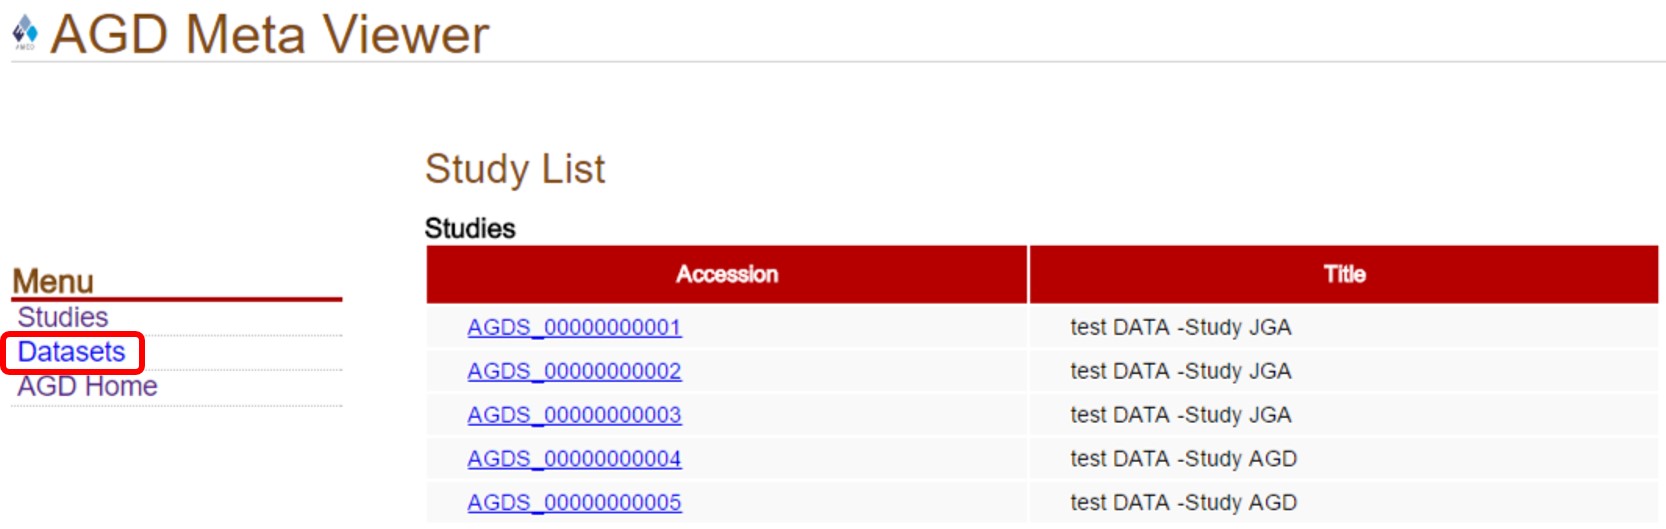This screenshot has width=1666, height=529.
Task: Open accession AGDS_00000000001
Action: 574,327
